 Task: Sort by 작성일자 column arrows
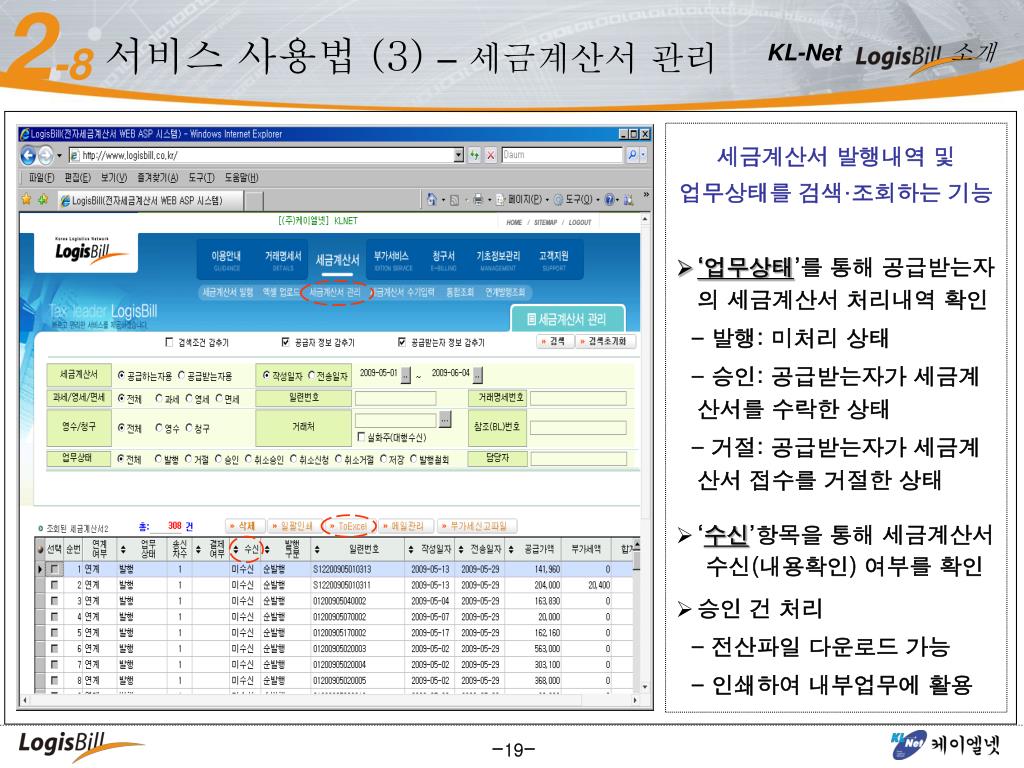[x=411, y=550]
